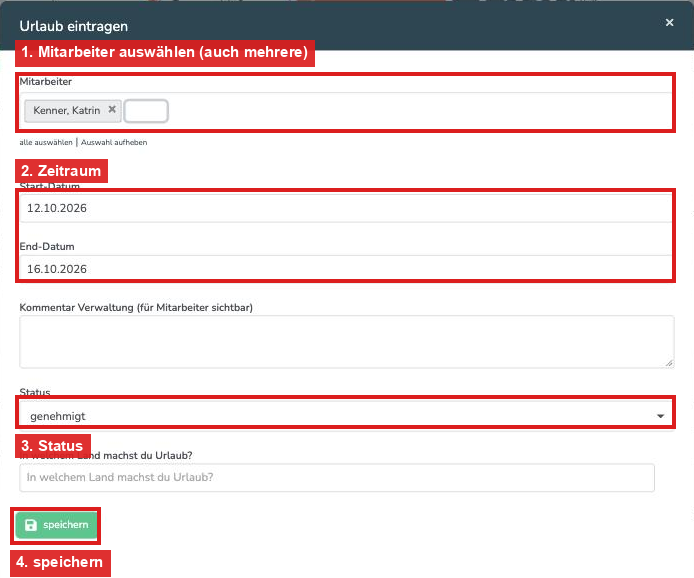Click the Start-Datum field showing 12.10.2026
This screenshot has width=694, height=578.
click(346, 208)
